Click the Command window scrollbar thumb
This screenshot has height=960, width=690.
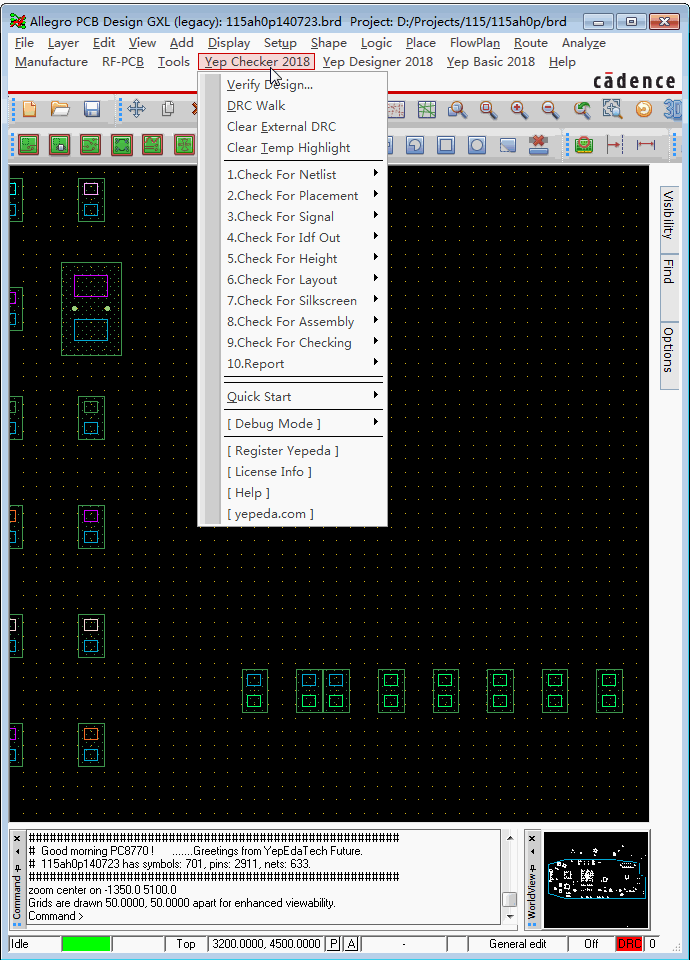pos(509,899)
